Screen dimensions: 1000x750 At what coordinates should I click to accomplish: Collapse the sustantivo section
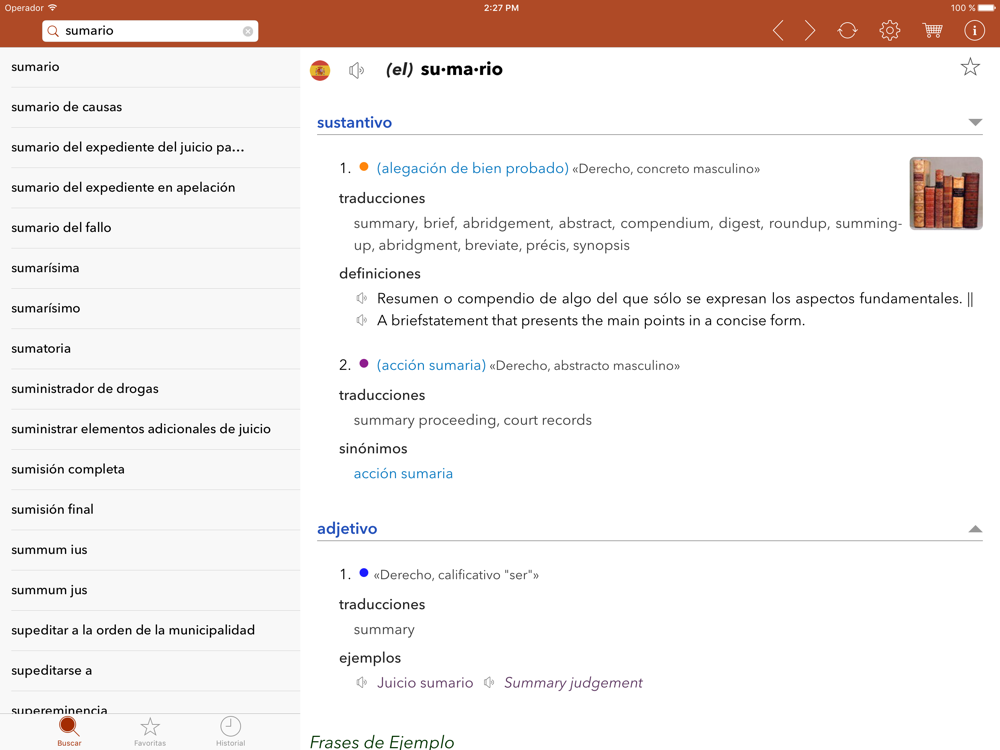click(975, 123)
